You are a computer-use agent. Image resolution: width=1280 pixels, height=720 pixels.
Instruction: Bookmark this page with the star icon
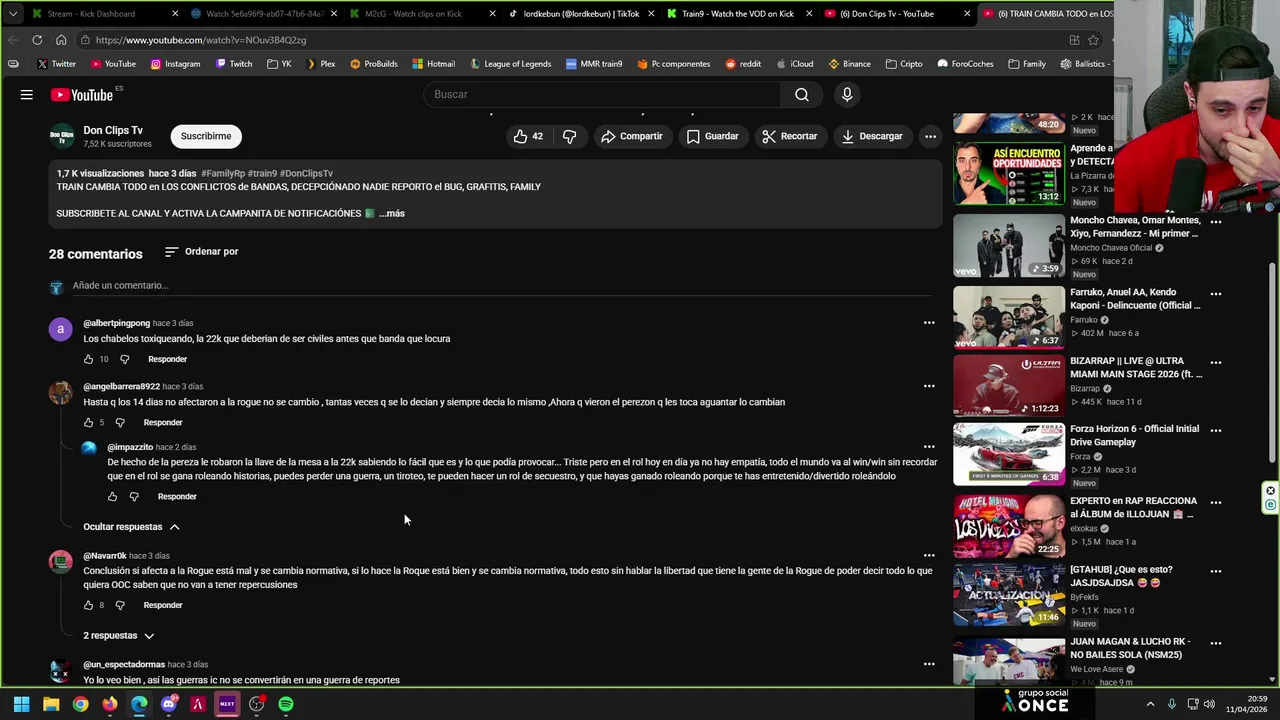1093,40
